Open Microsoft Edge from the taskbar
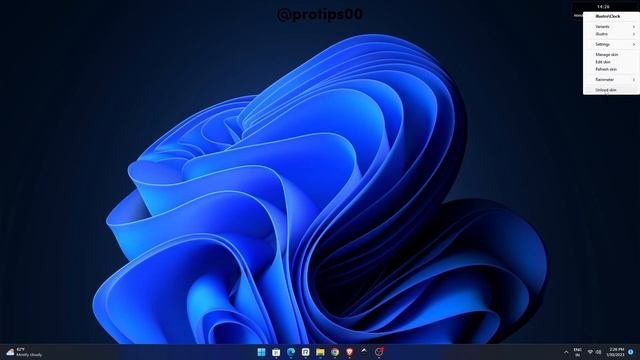Image resolution: width=640 pixels, height=360 pixels. click(x=291, y=352)
